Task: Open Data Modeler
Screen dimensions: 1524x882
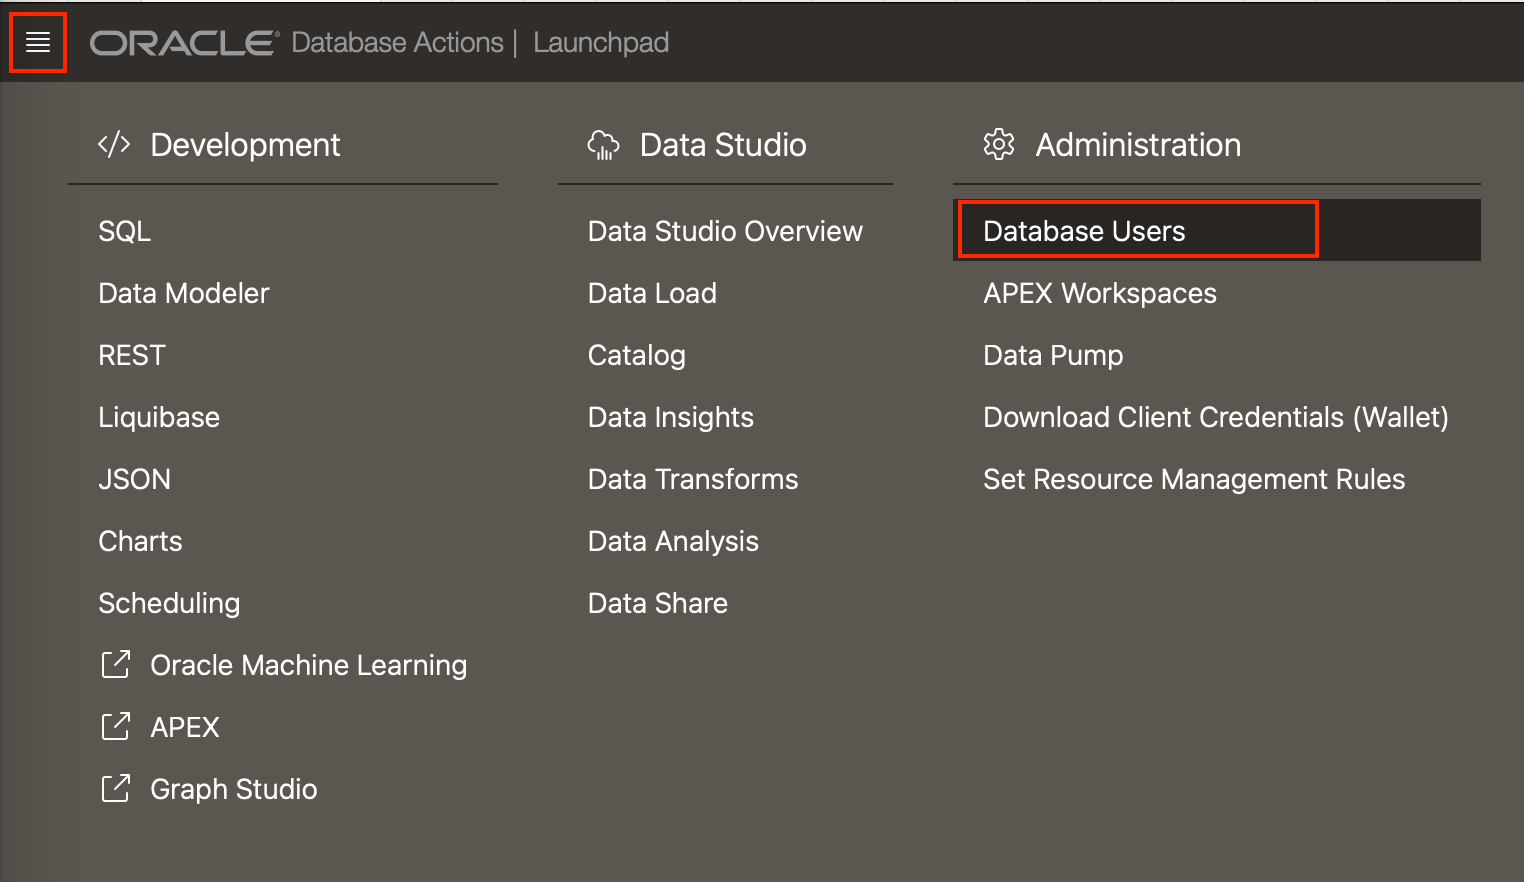Action: tap(184, 293)
